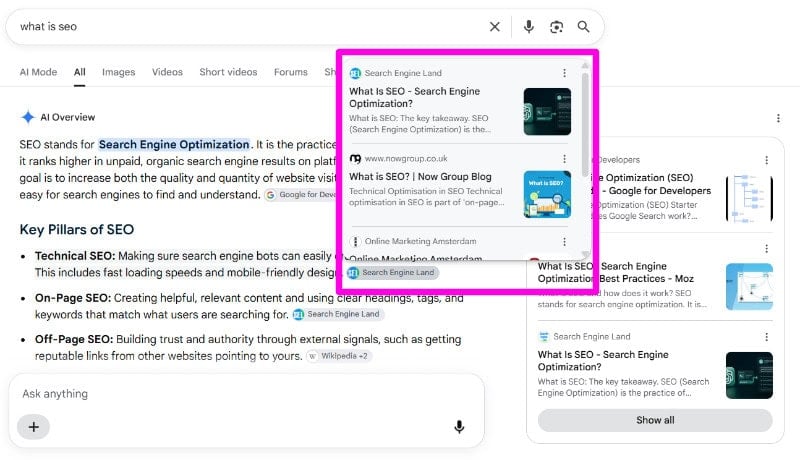This screenshot has width=800, height=460.
Task: Click the 'Show all' button
Action: tap(655, 420)
